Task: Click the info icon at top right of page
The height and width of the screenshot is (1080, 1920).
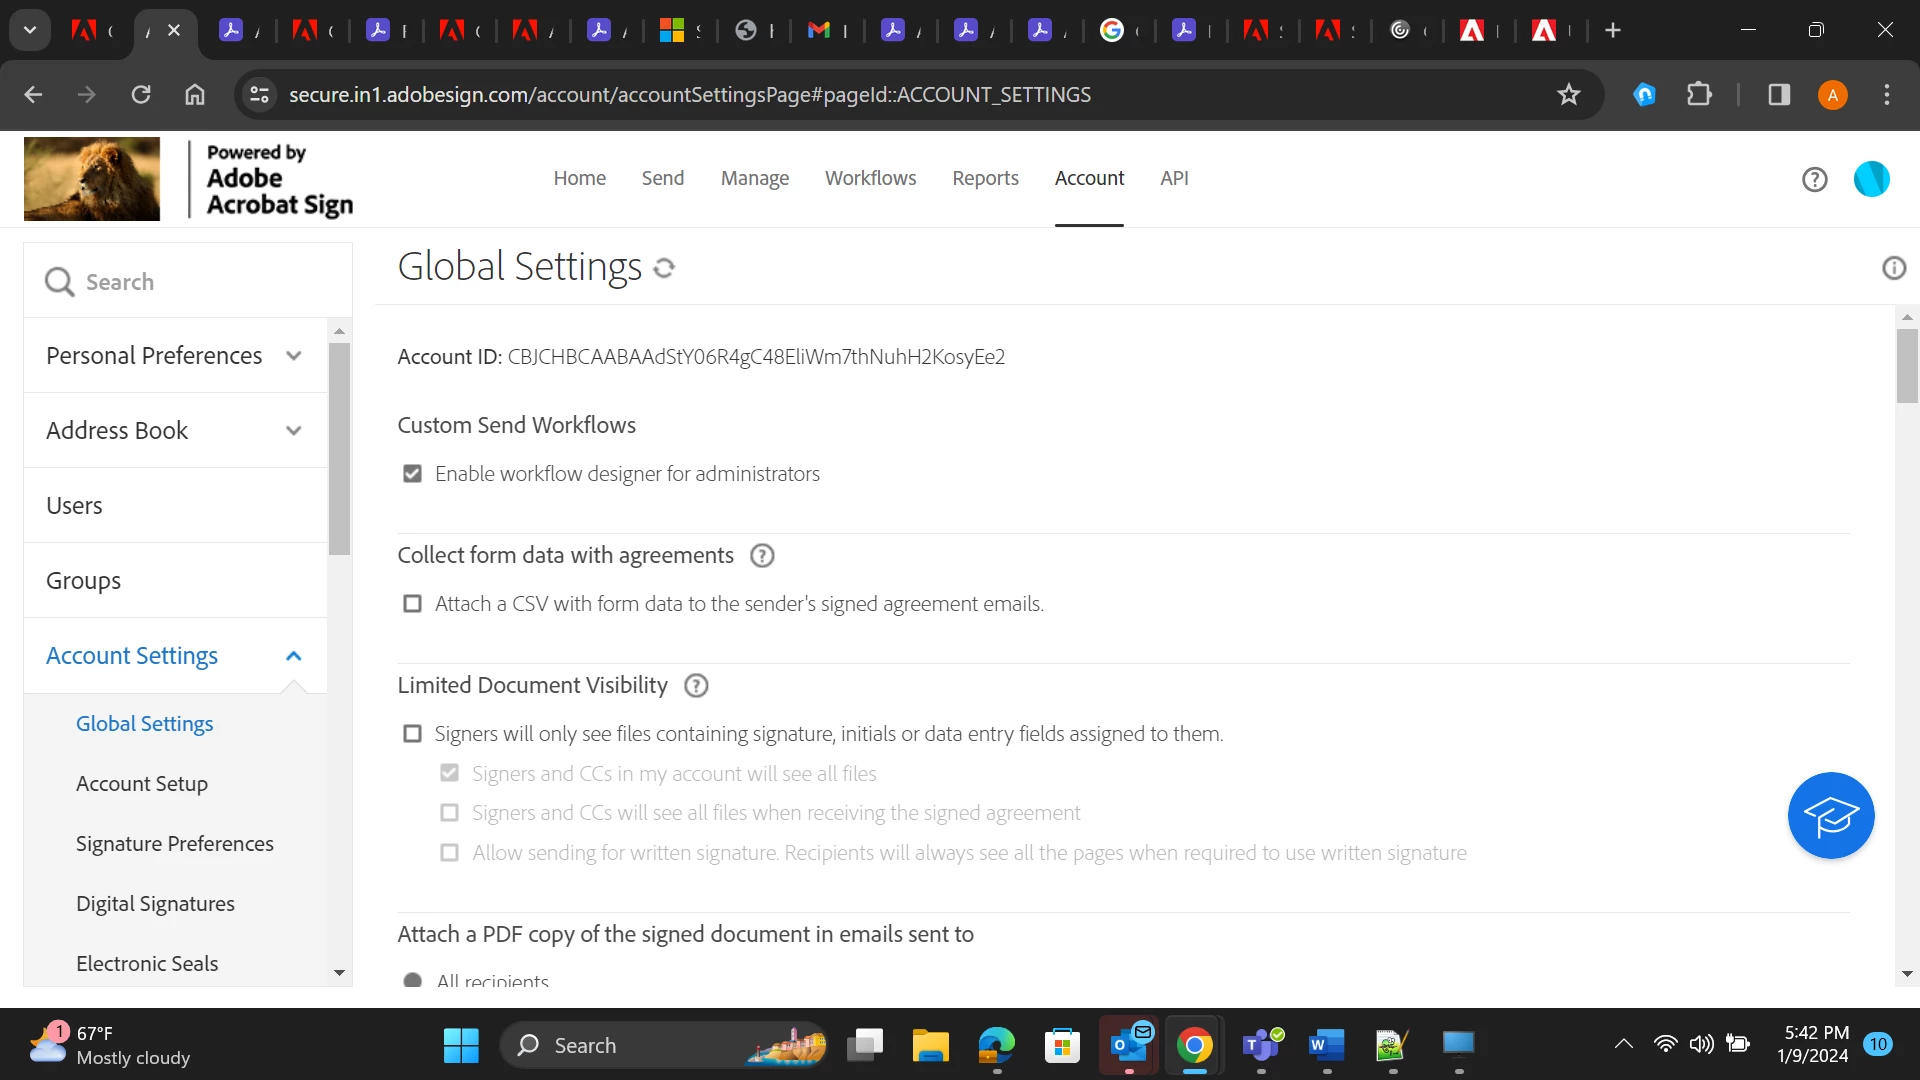Action: click(1893, 268)
